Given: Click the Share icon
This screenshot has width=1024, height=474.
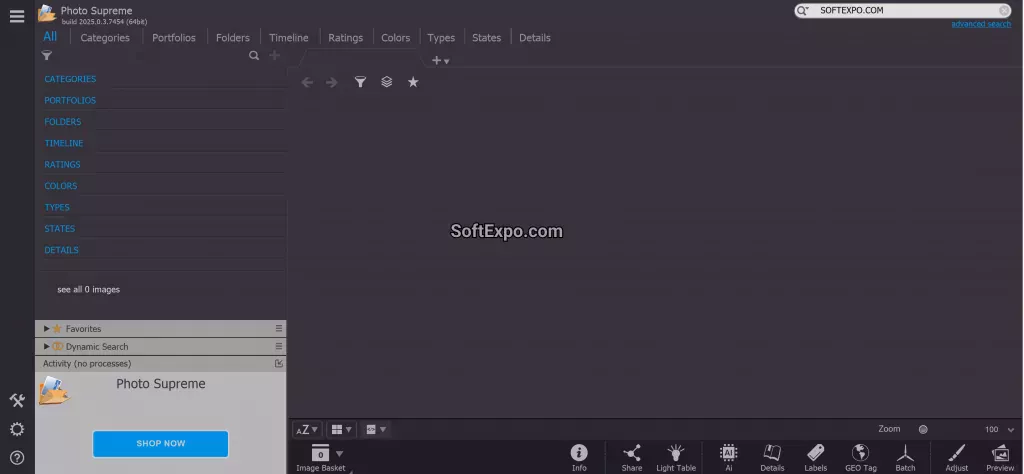Looking at the screenshot, I should (x=631, y=457).
